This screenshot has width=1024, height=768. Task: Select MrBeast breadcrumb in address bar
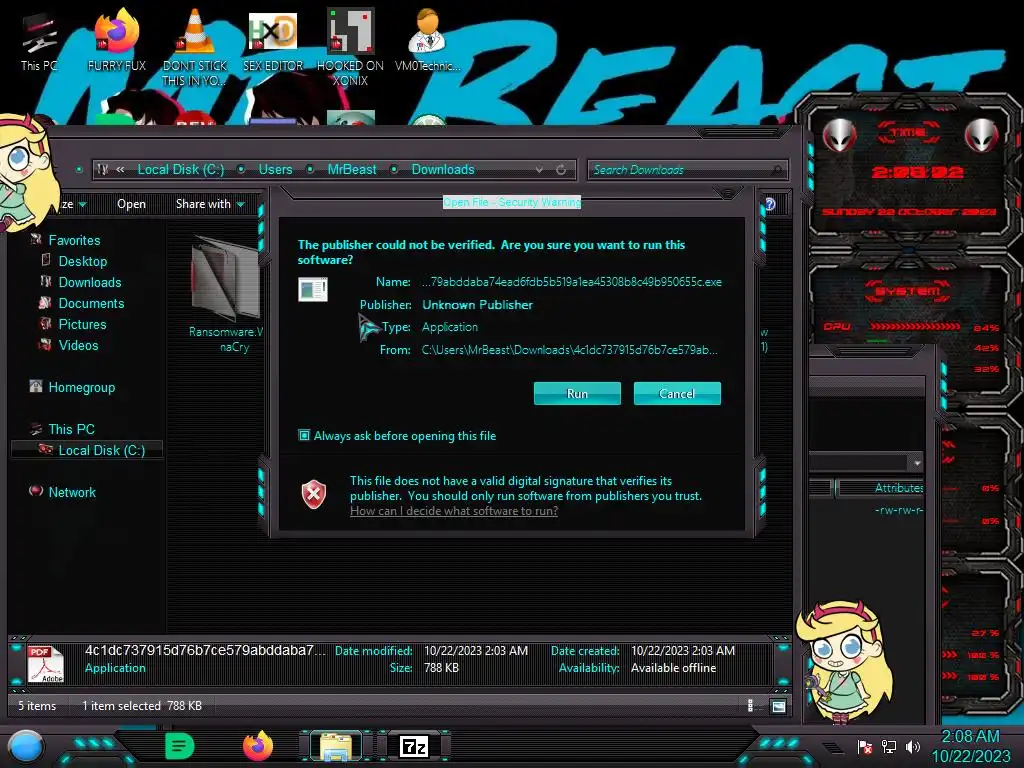[x=352, y=170]
